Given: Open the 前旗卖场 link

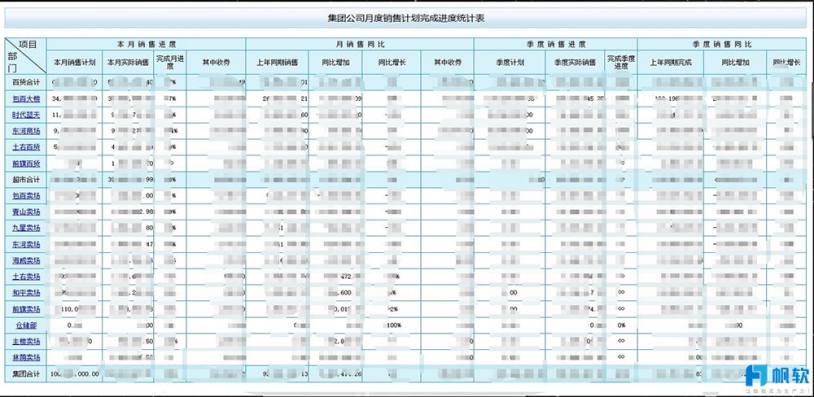Looking at the screenshot, I should pyautogui.click(x=26, y=310).
